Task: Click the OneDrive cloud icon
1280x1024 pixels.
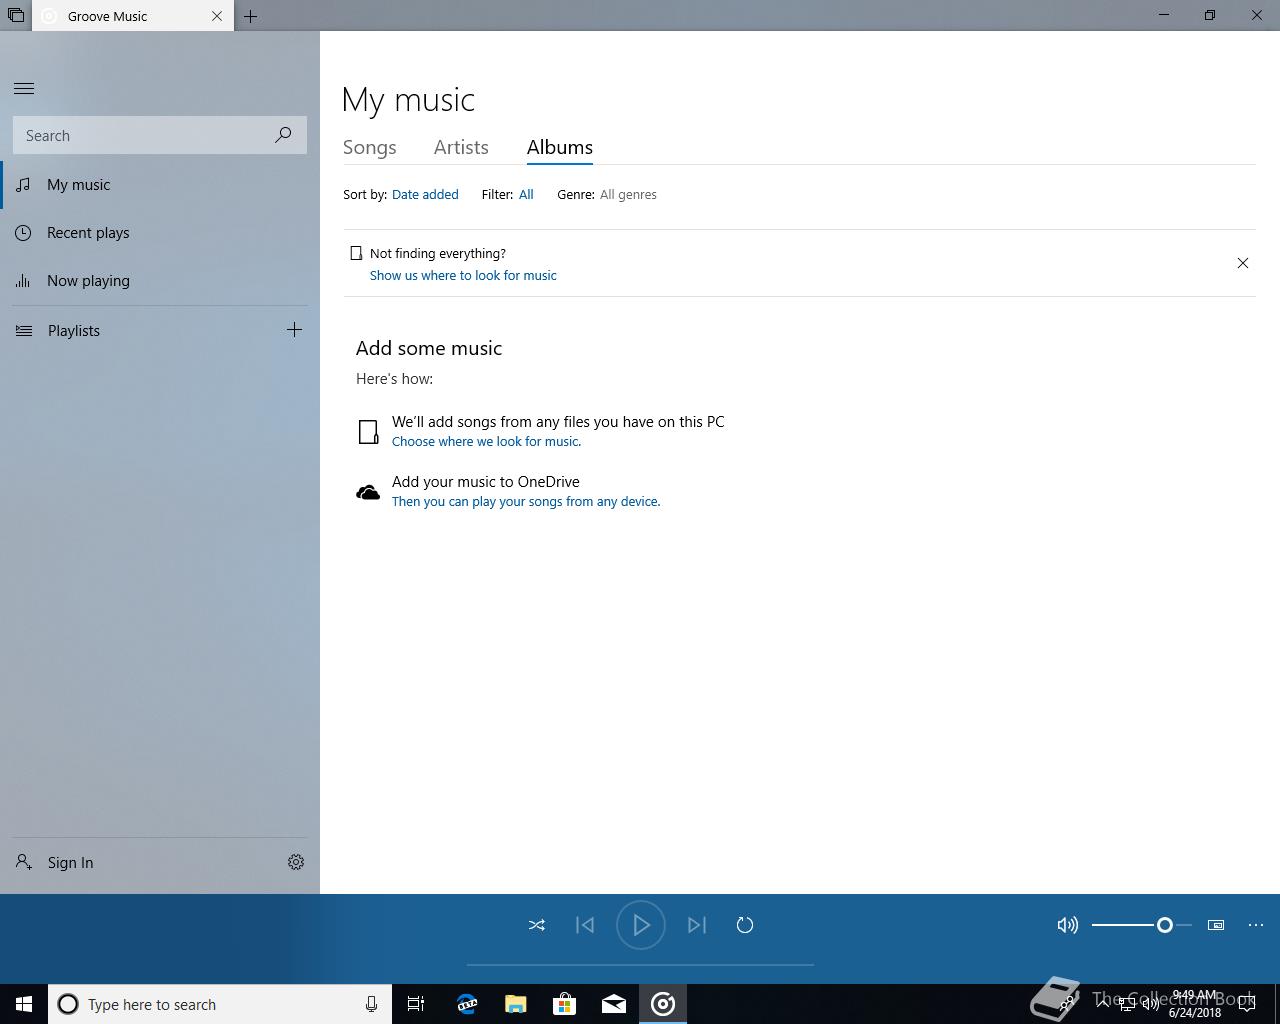Action: coord(368,492)
